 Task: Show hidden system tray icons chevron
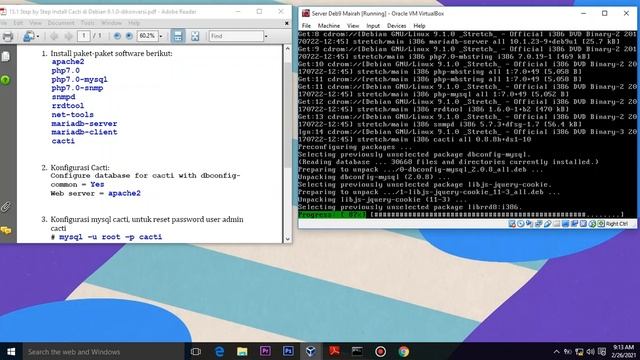[x=556, y=351]
